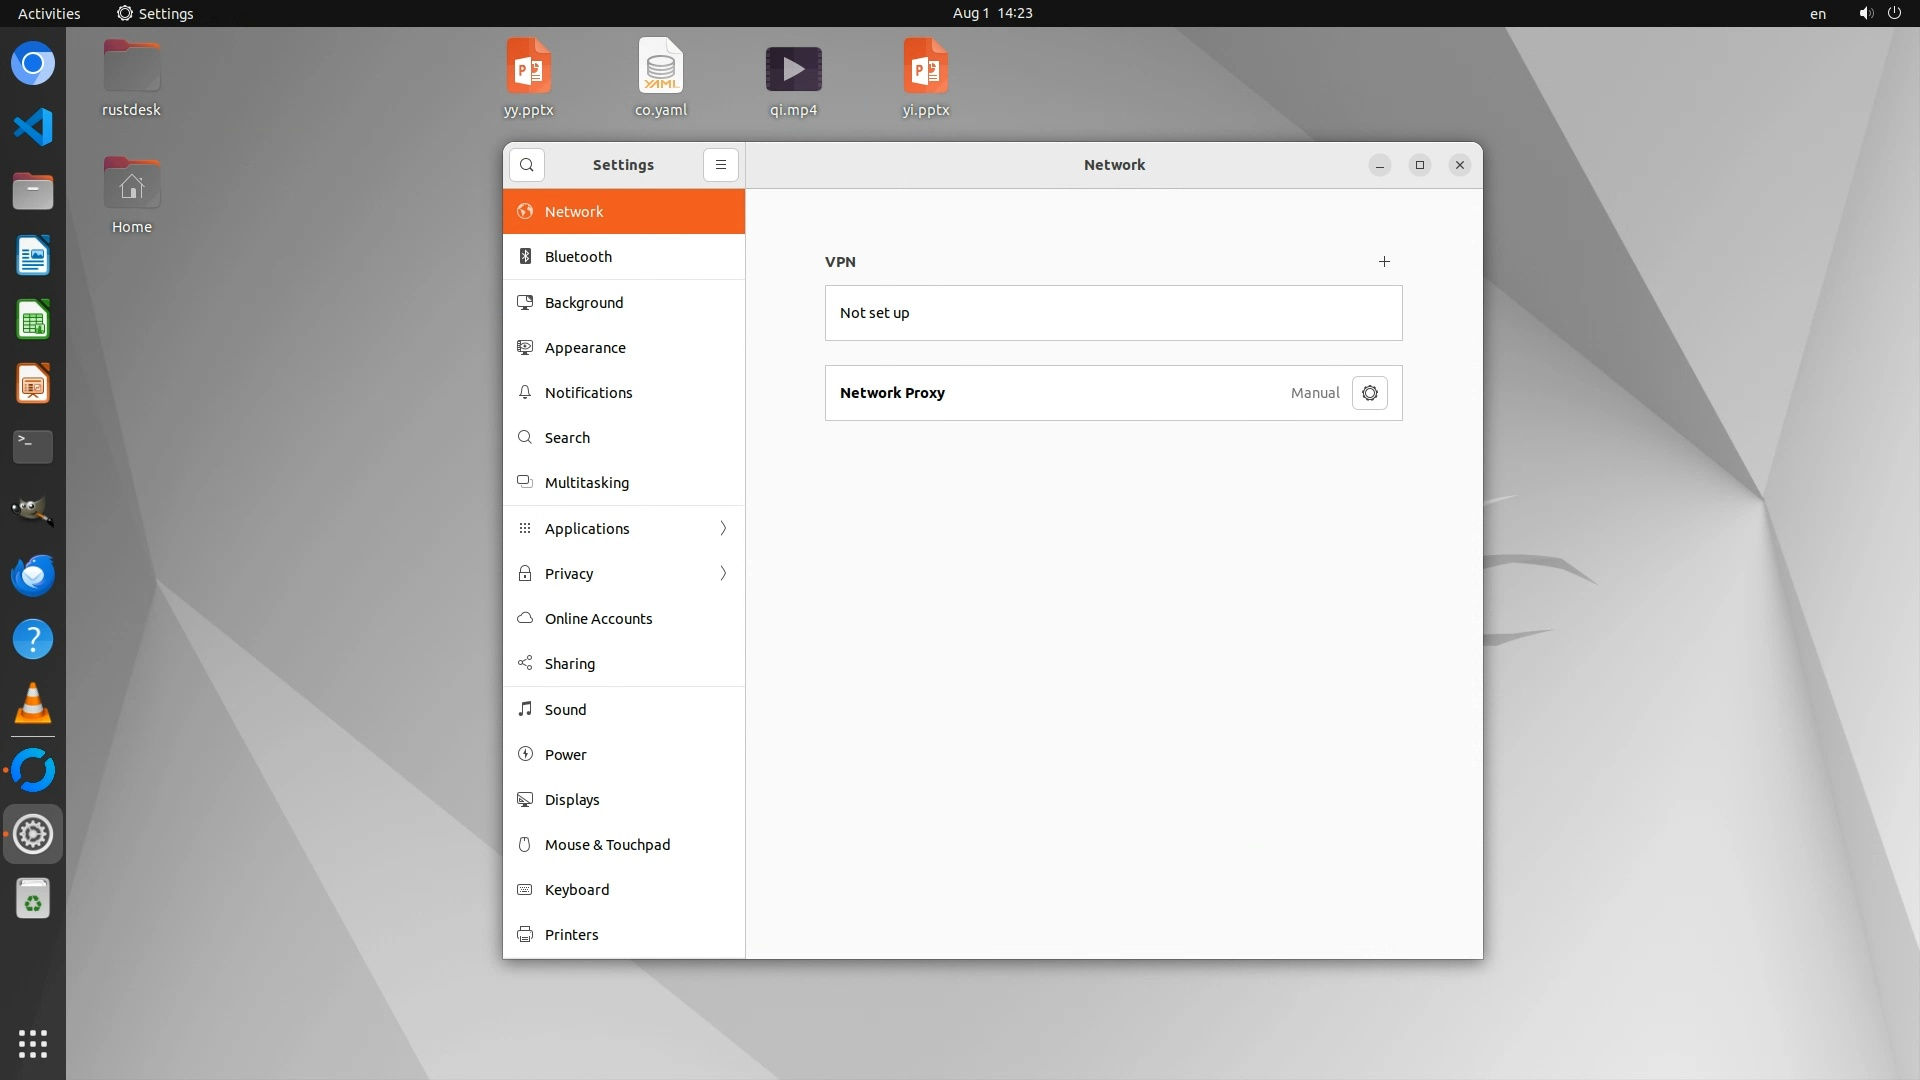The height and width of the screenshot is (1080, 1920).
Task: Open Bluetooth settings panel
Action: coord(578,257)
